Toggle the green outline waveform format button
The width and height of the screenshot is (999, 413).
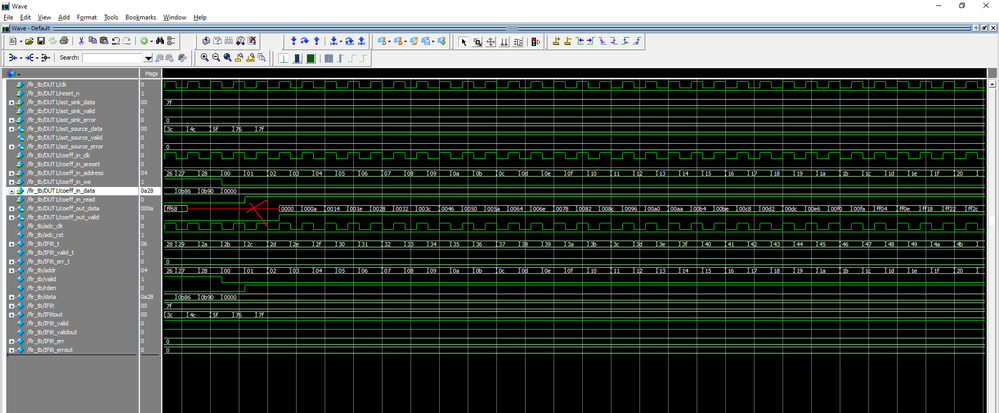[285, 58]
